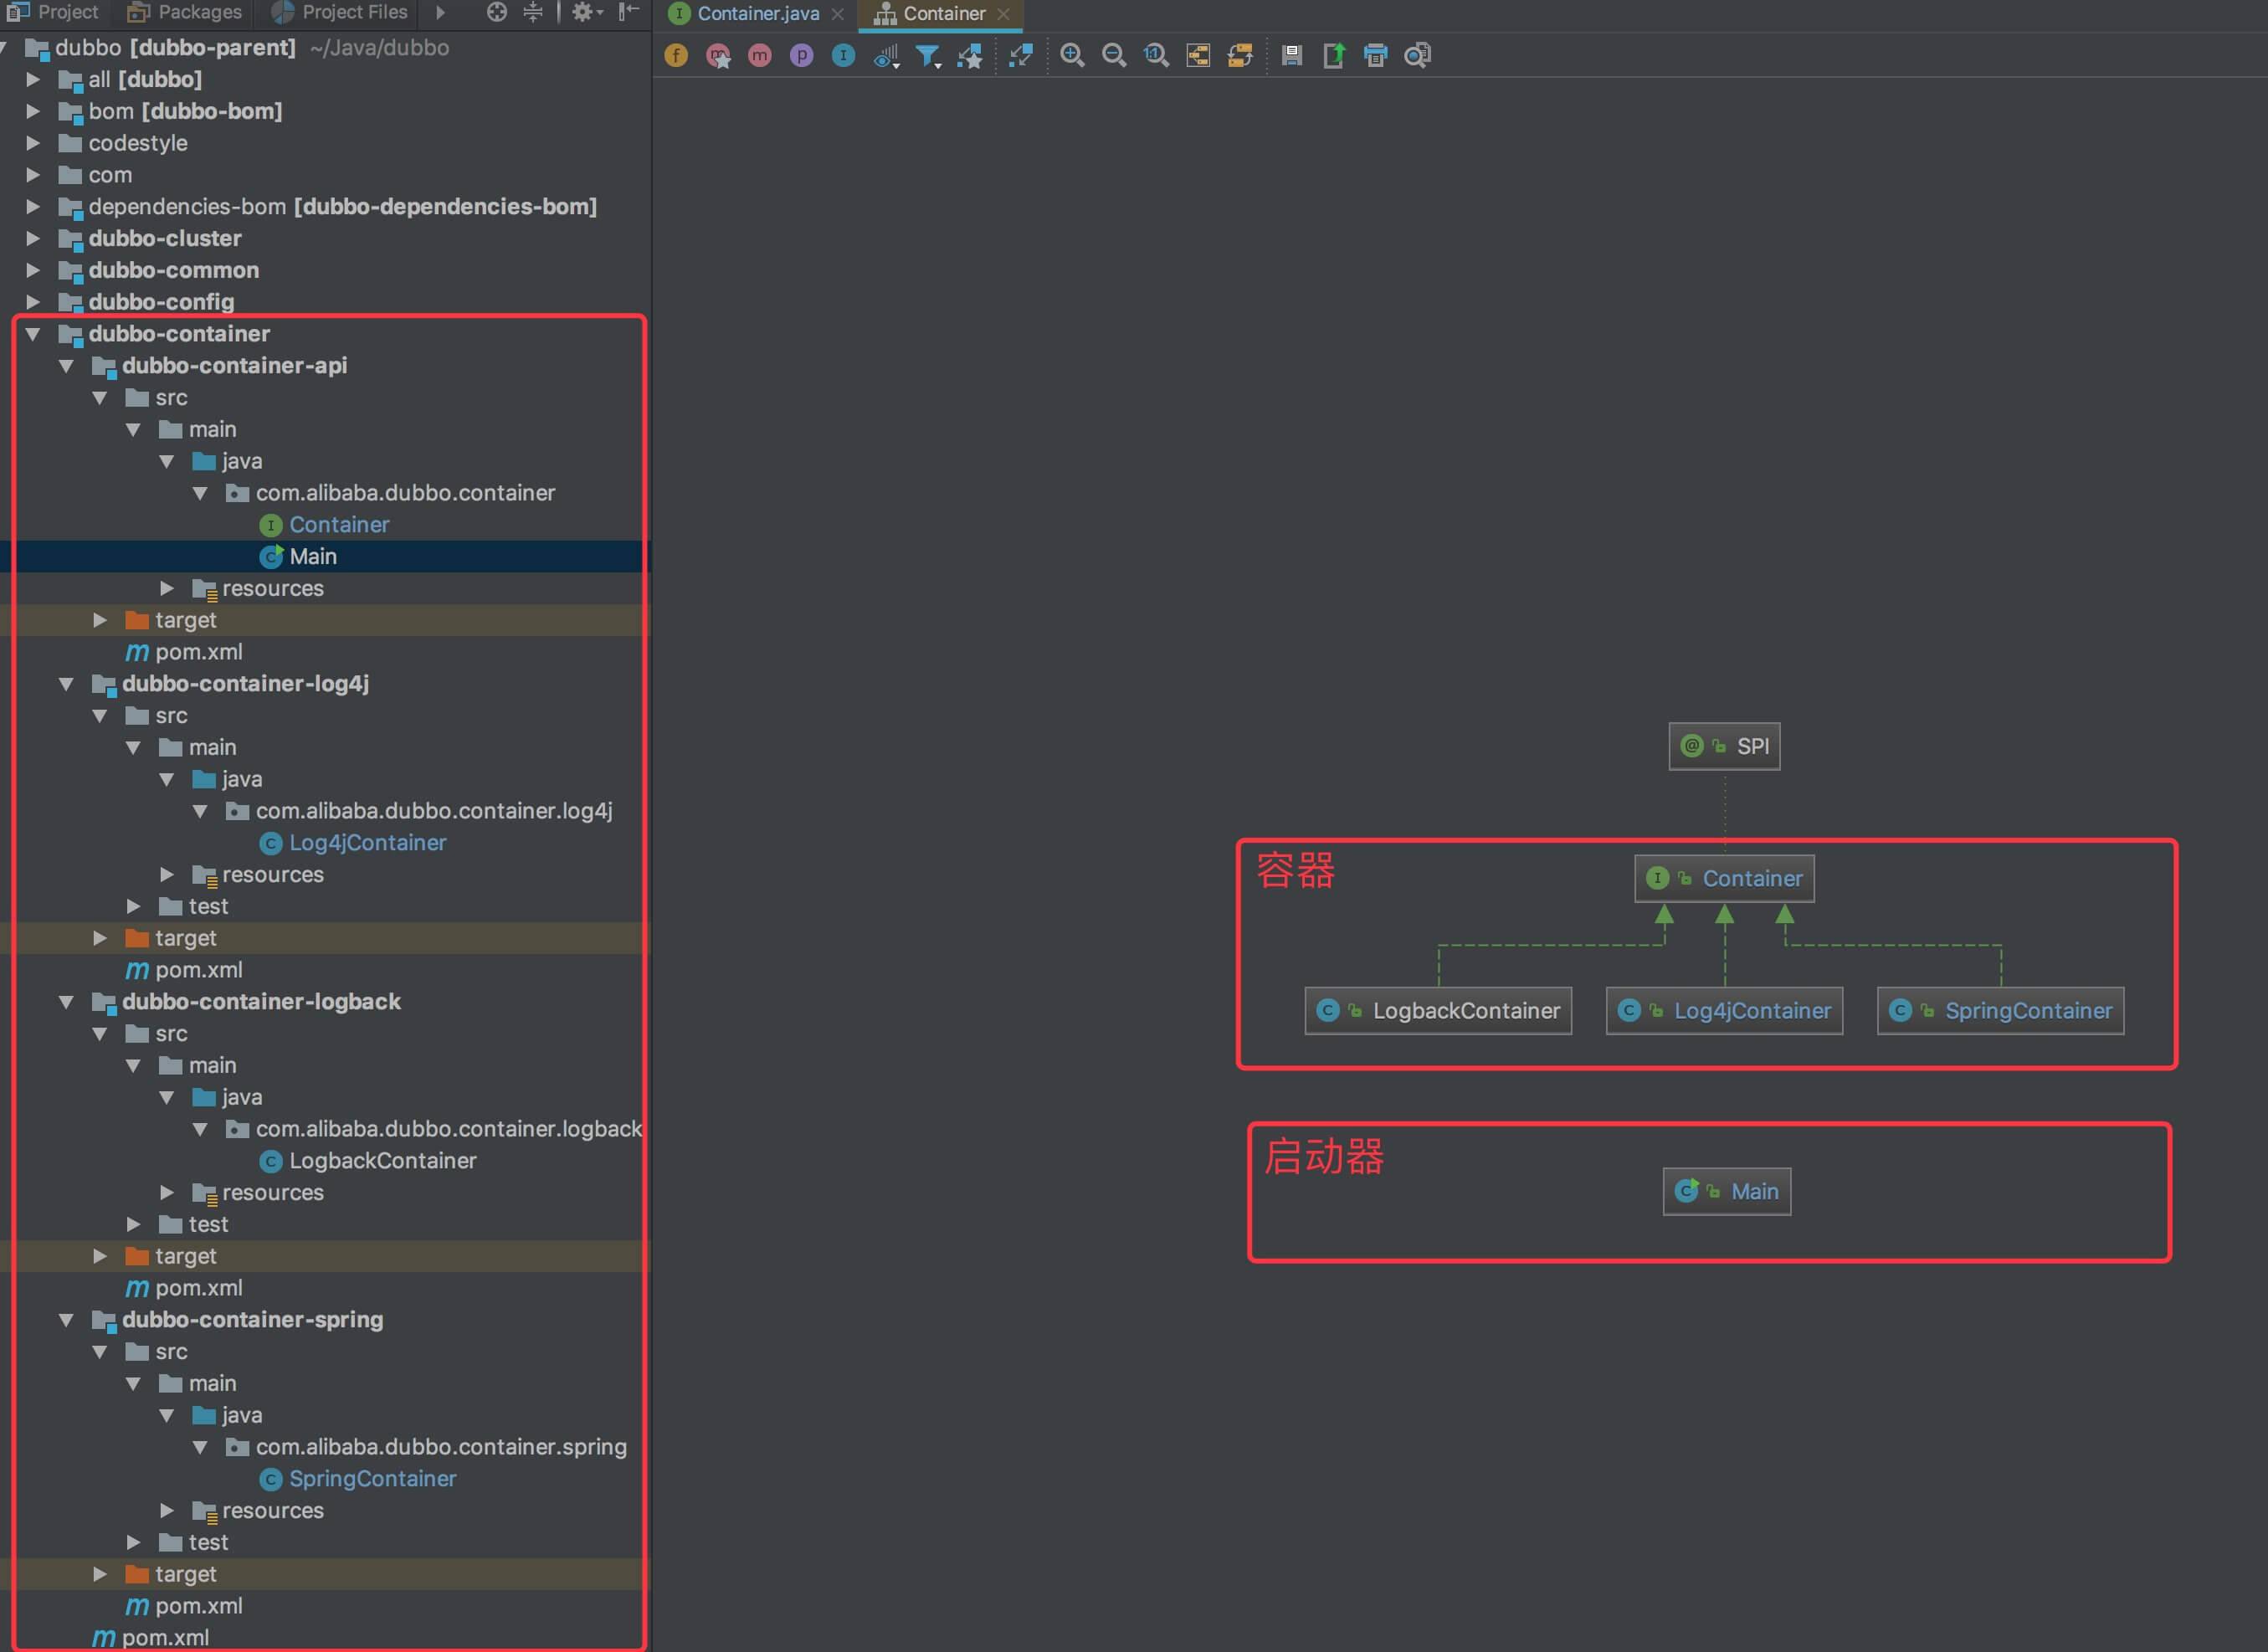This screenshot has width=2268, height=1652.
Task: Expand the dubbo-config module
Action: coord(32,302)
